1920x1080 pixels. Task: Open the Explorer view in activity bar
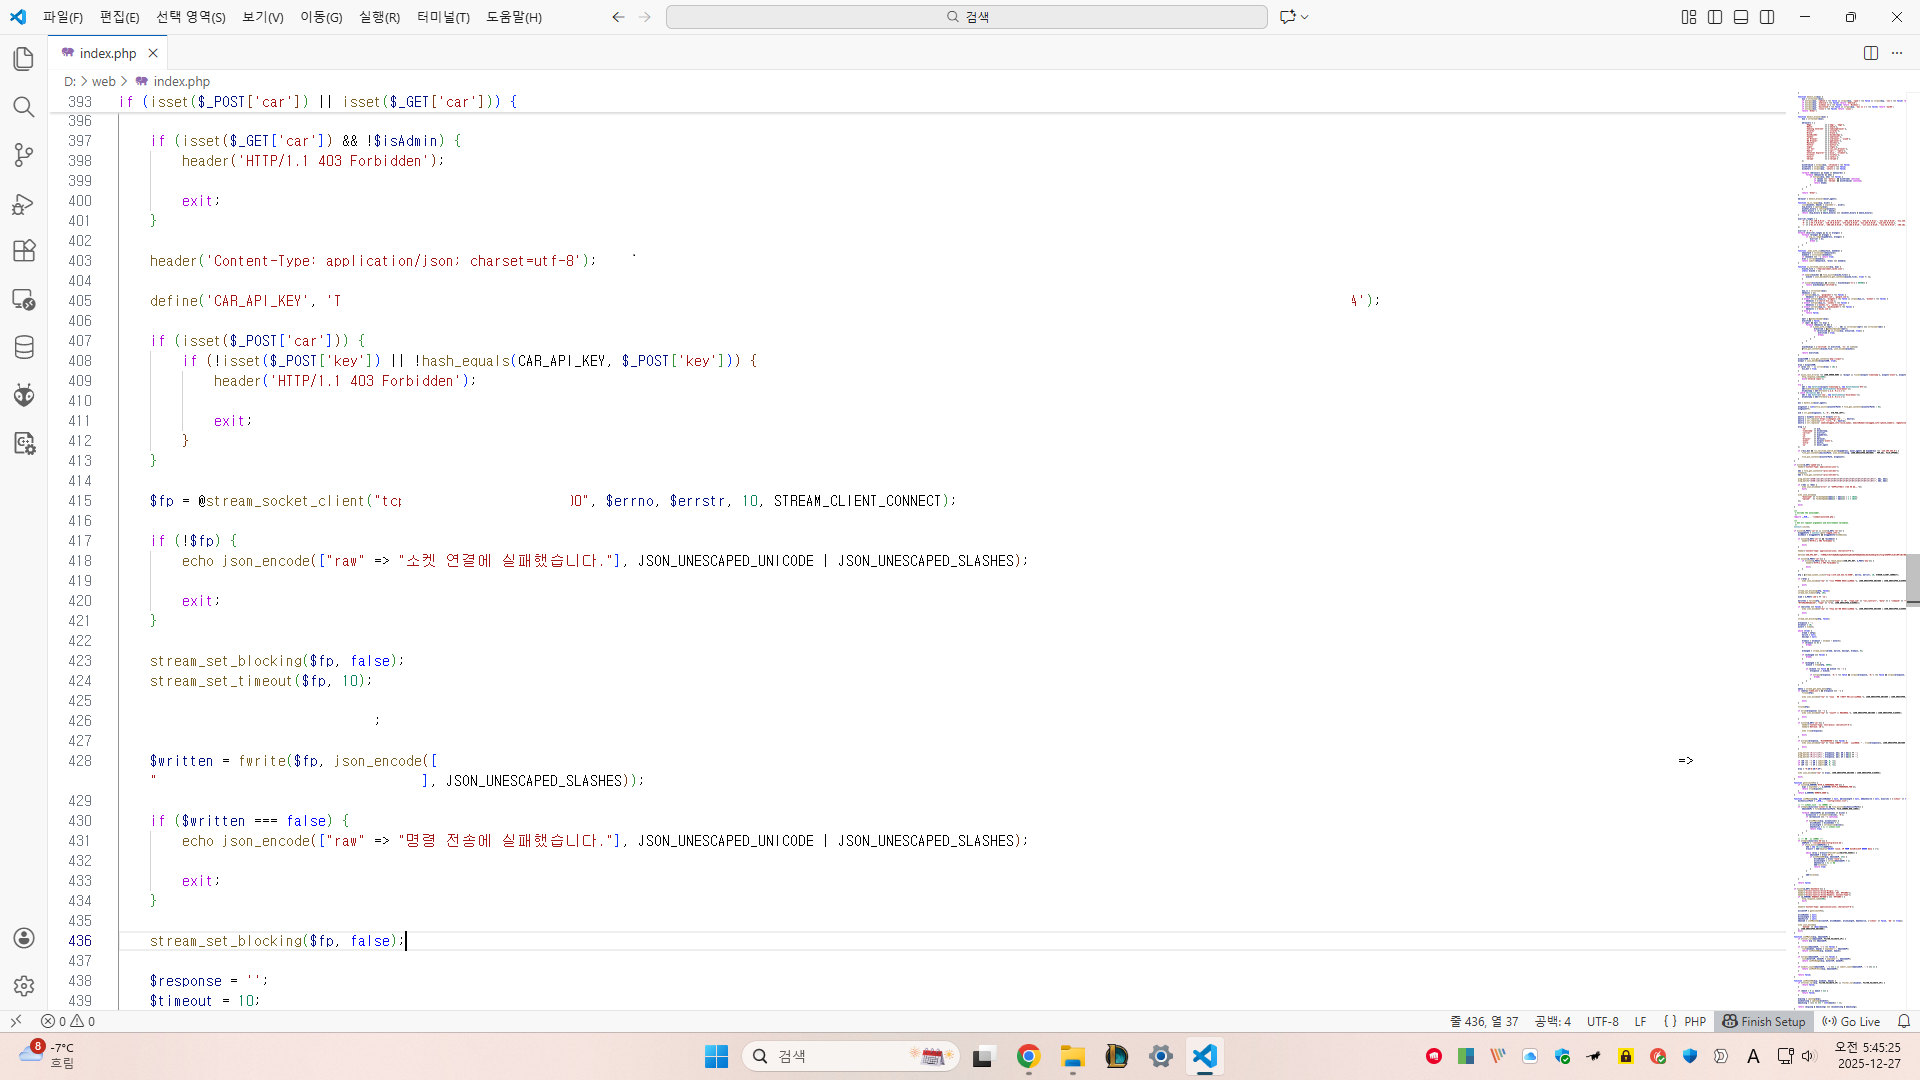coord(24,59)
